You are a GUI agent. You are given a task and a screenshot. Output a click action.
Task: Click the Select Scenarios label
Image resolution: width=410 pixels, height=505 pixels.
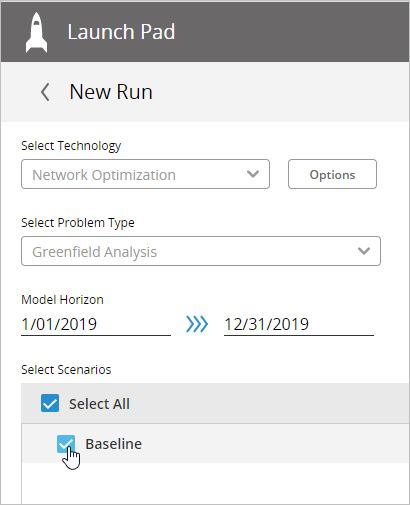(x=66, y=370)
